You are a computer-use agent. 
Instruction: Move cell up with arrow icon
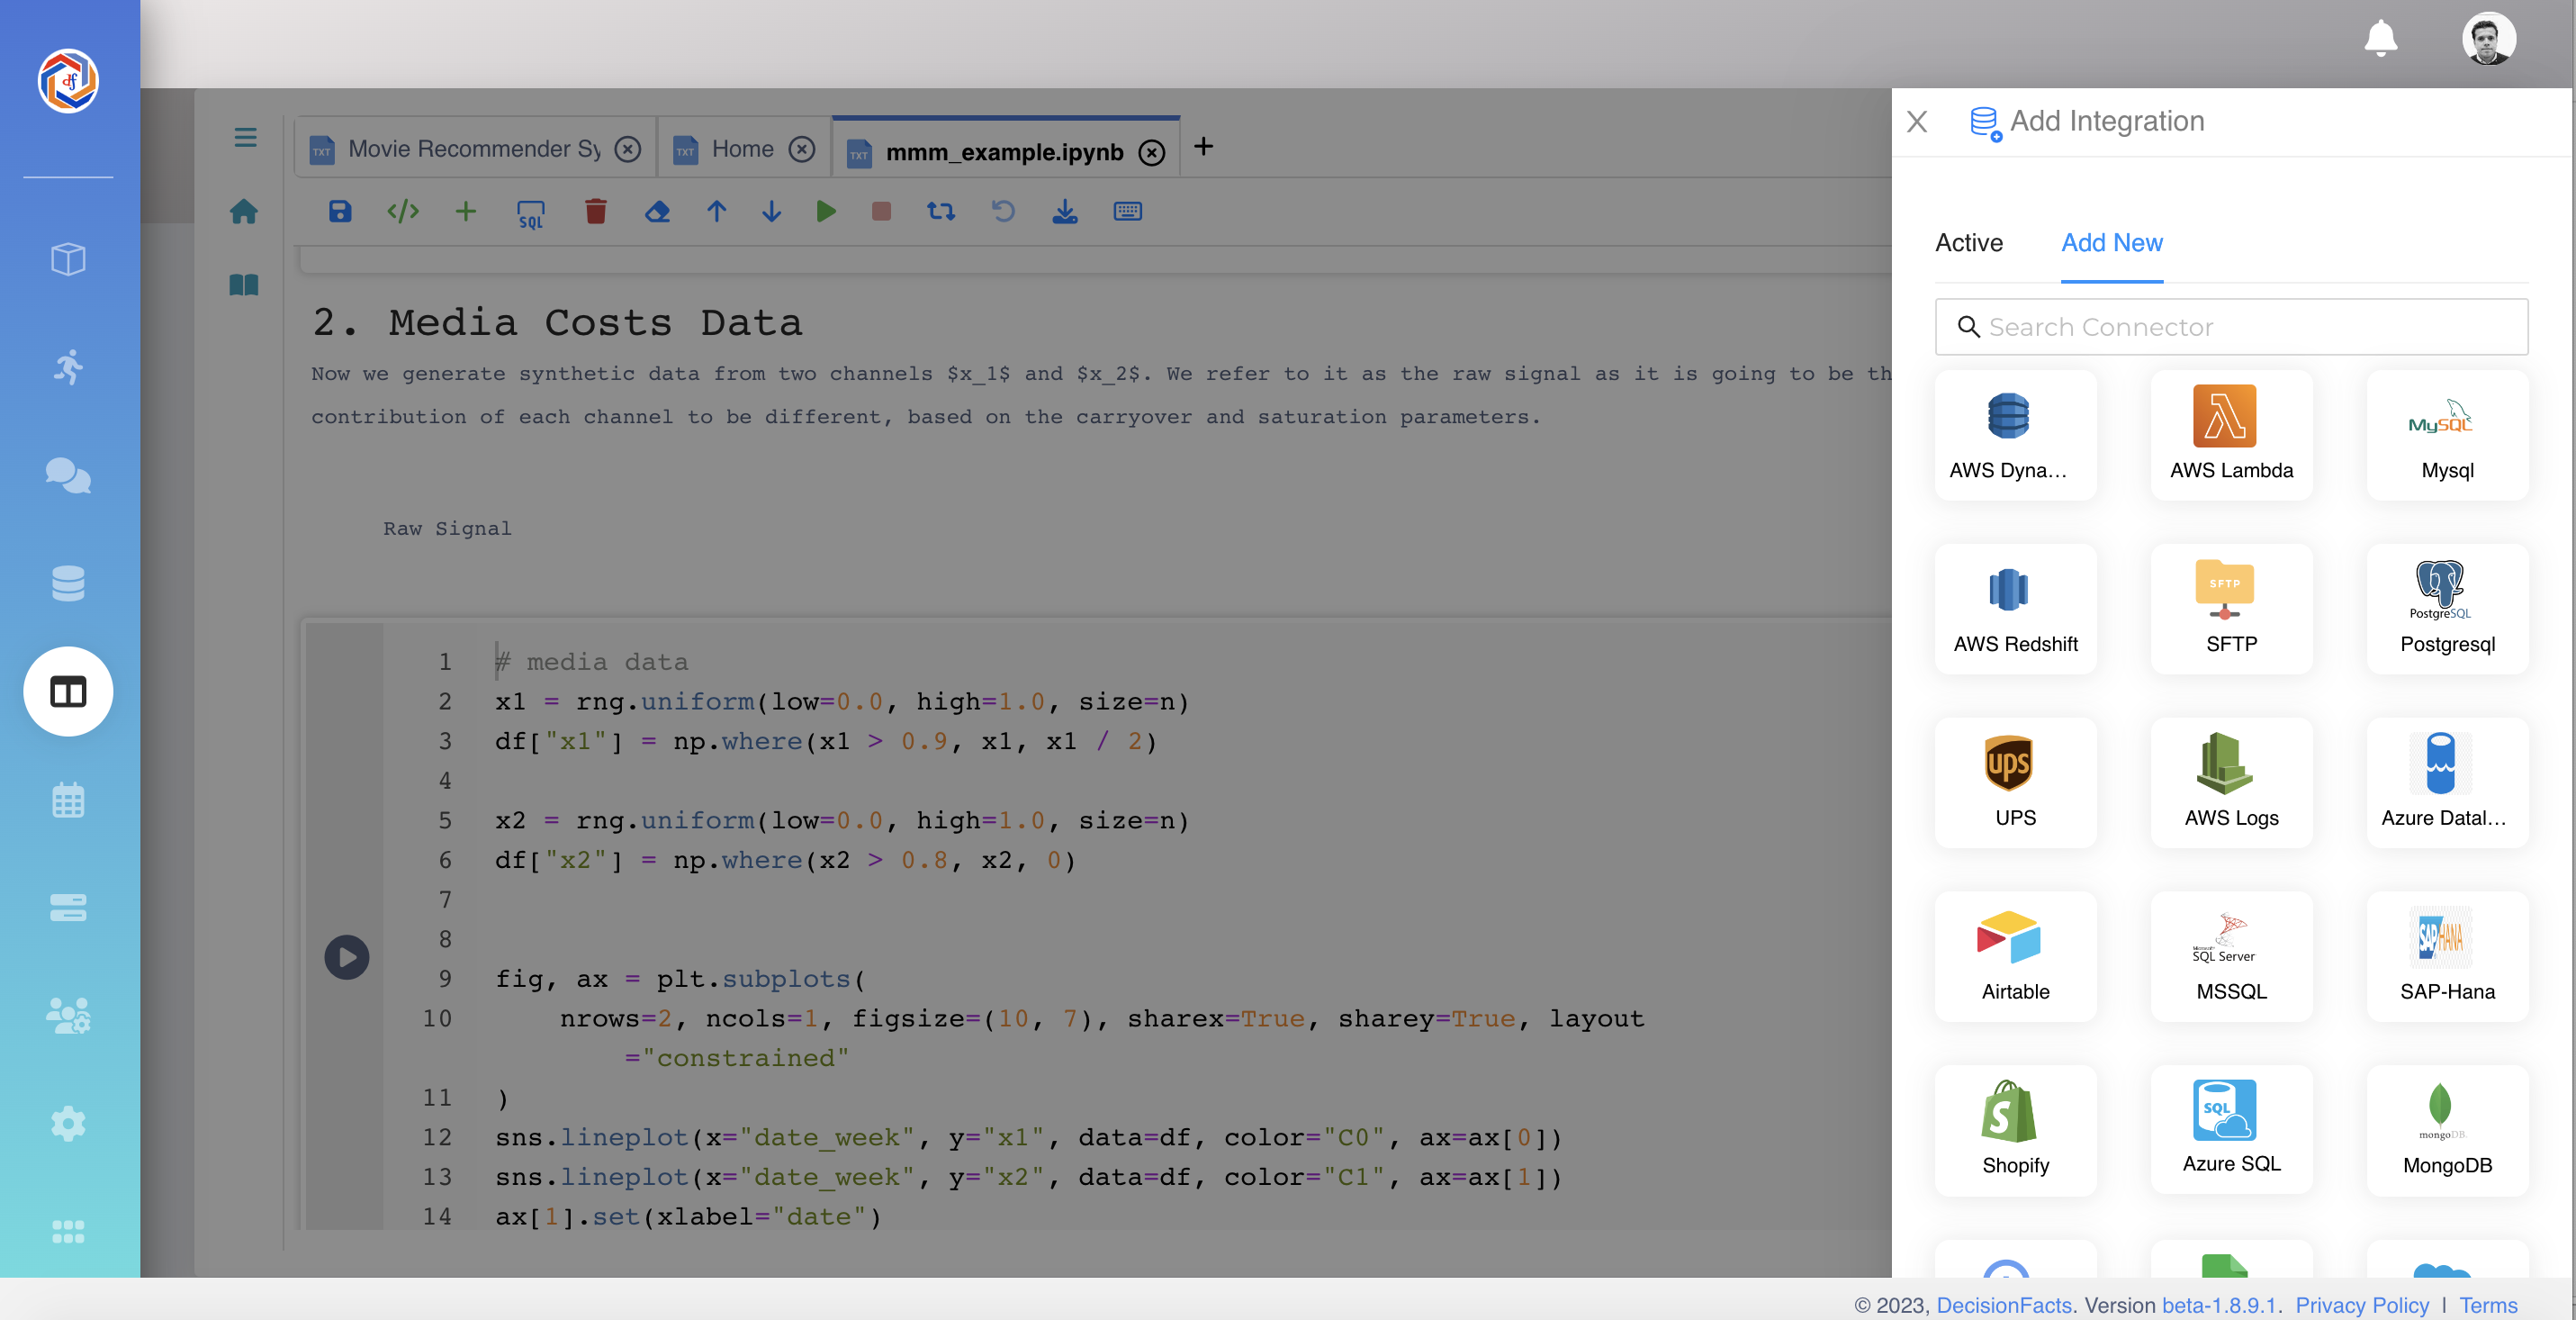[x=716, y=211]
